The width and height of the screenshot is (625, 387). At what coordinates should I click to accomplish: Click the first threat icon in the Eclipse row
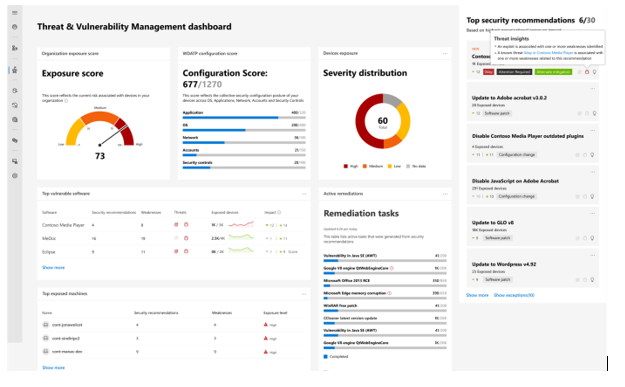click(x=176, y=251)
